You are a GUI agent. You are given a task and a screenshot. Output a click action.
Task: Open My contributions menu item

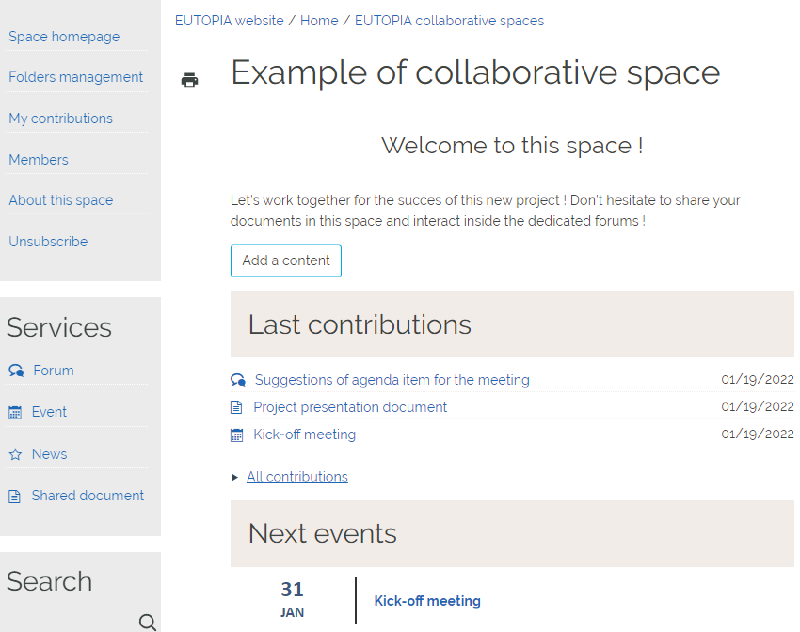coord(61,118)
